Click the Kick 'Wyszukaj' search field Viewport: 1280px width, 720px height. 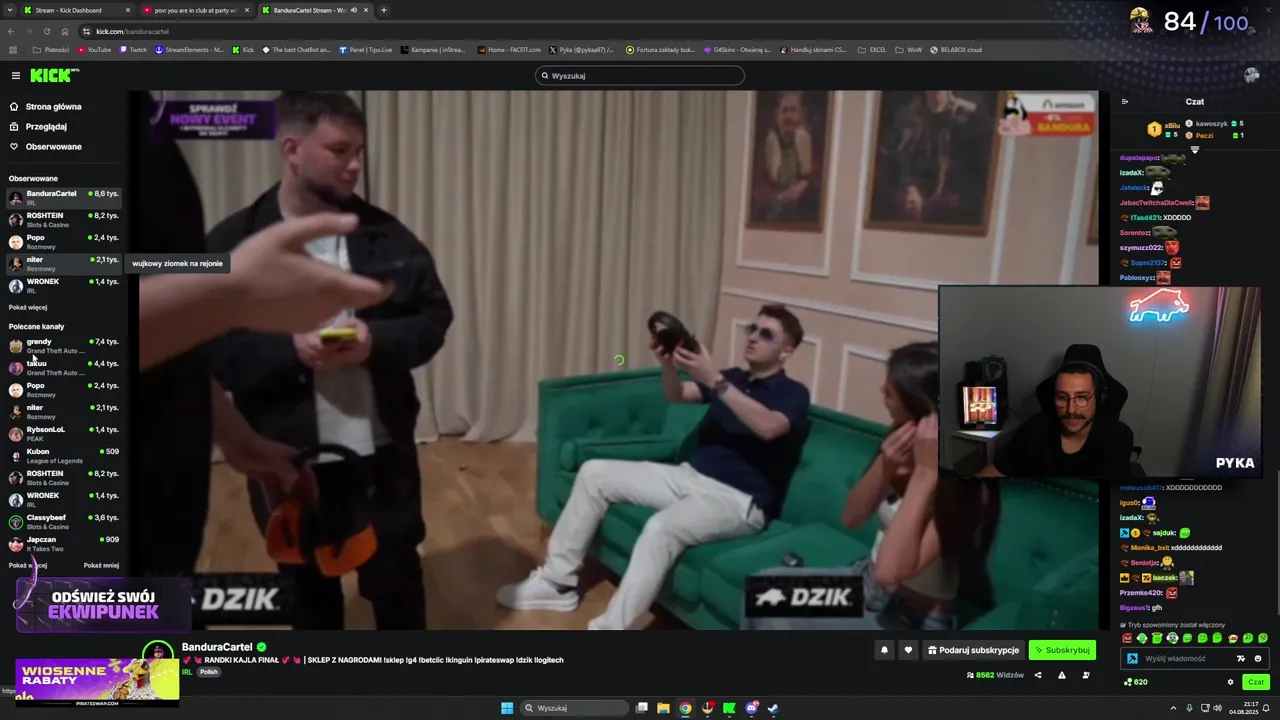point(640,76)
